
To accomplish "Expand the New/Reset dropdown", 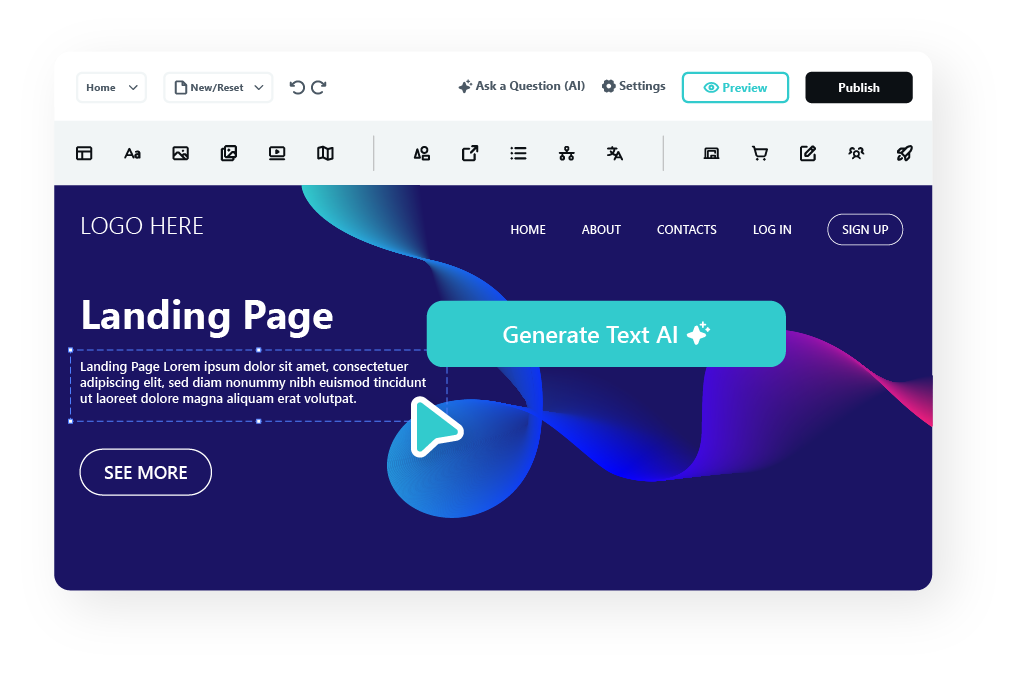I will 218,88.
